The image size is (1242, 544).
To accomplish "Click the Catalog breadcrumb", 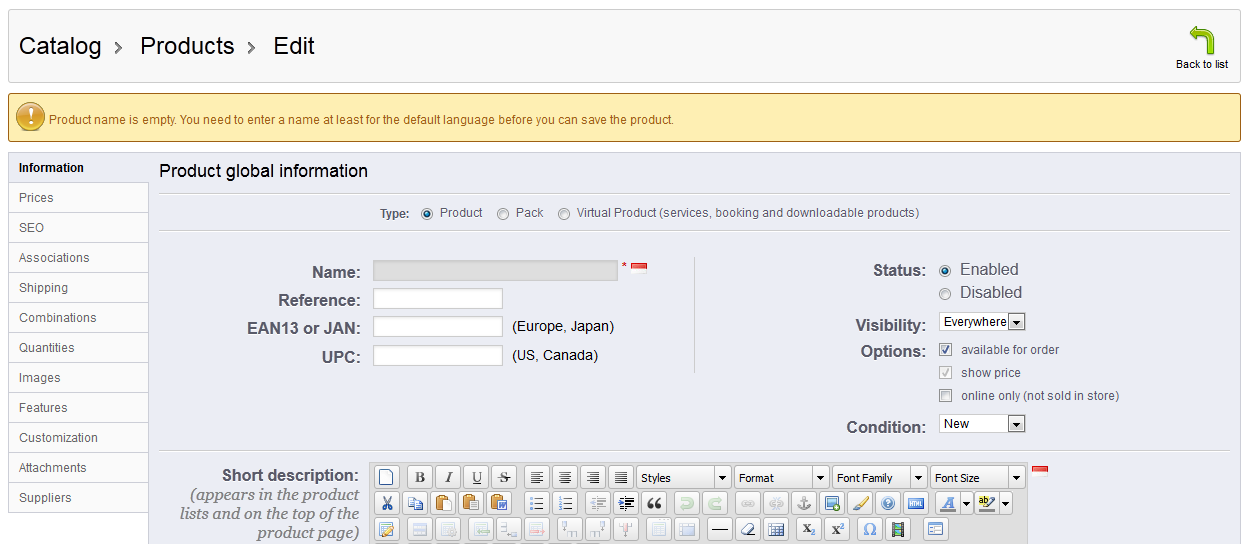I will click(x=60, y=46).
